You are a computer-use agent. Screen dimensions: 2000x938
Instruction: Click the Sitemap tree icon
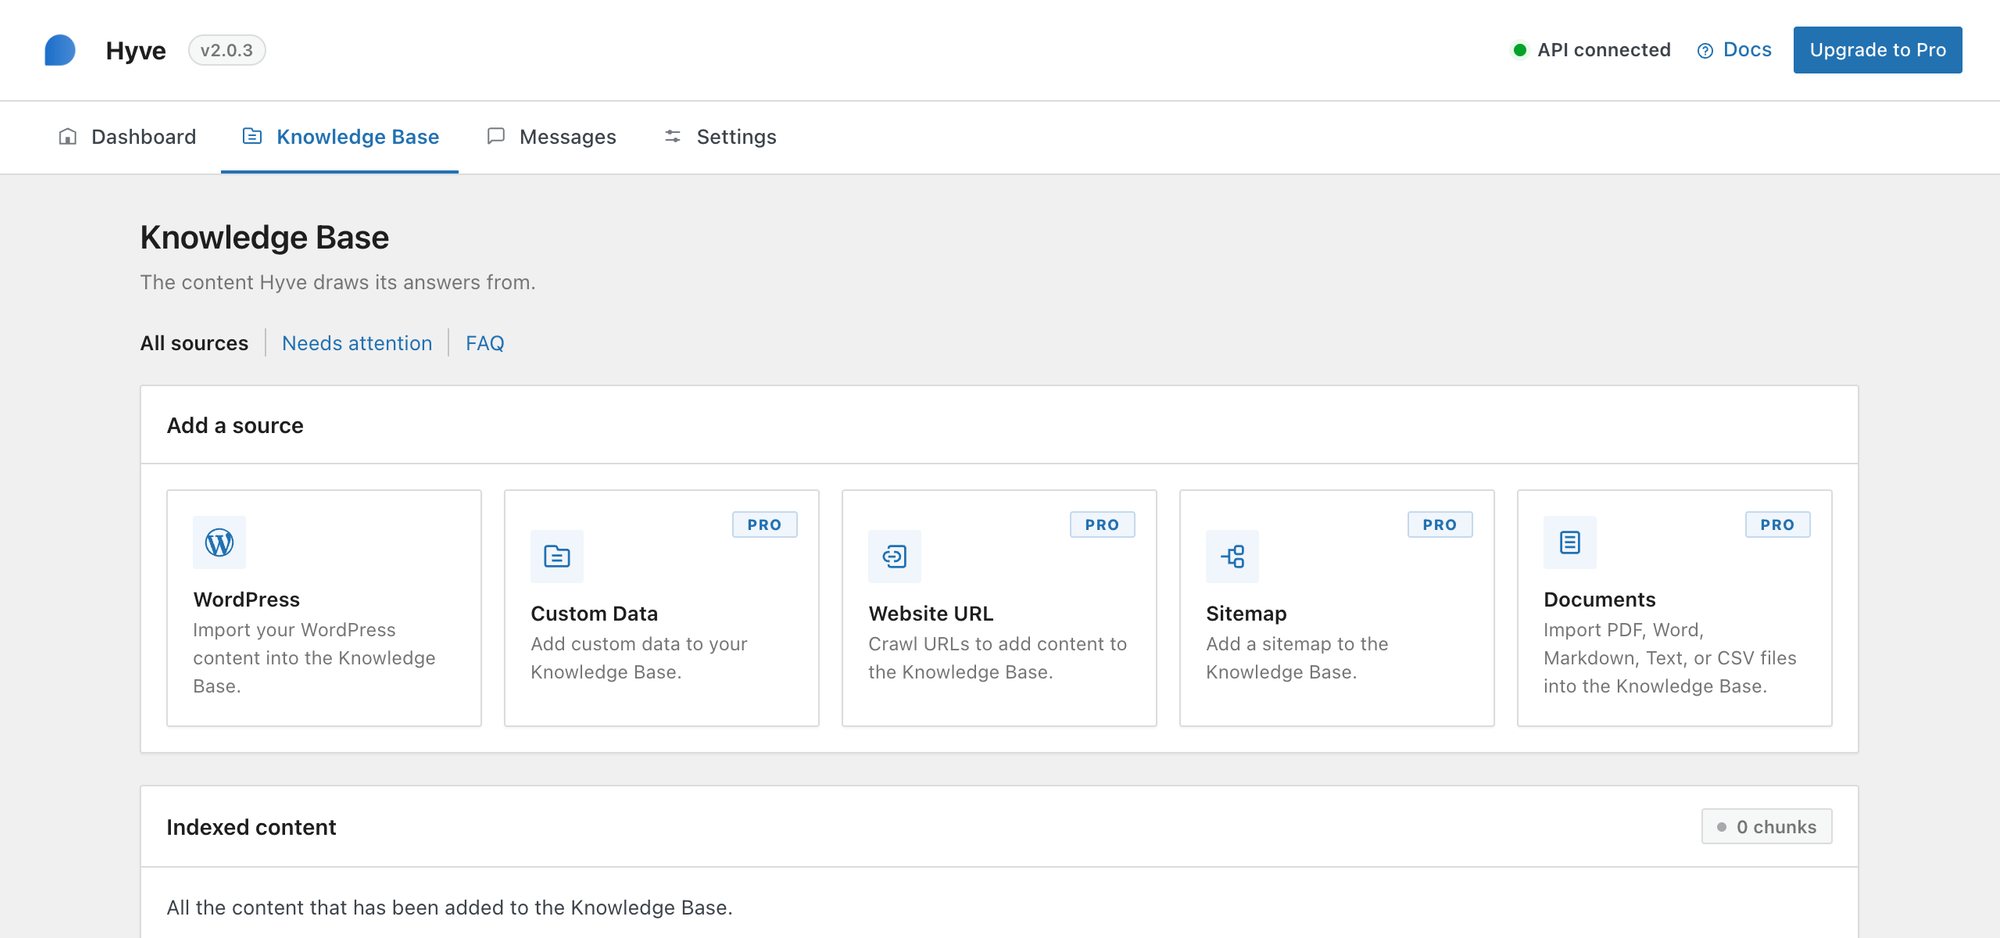pos(1232,556)
